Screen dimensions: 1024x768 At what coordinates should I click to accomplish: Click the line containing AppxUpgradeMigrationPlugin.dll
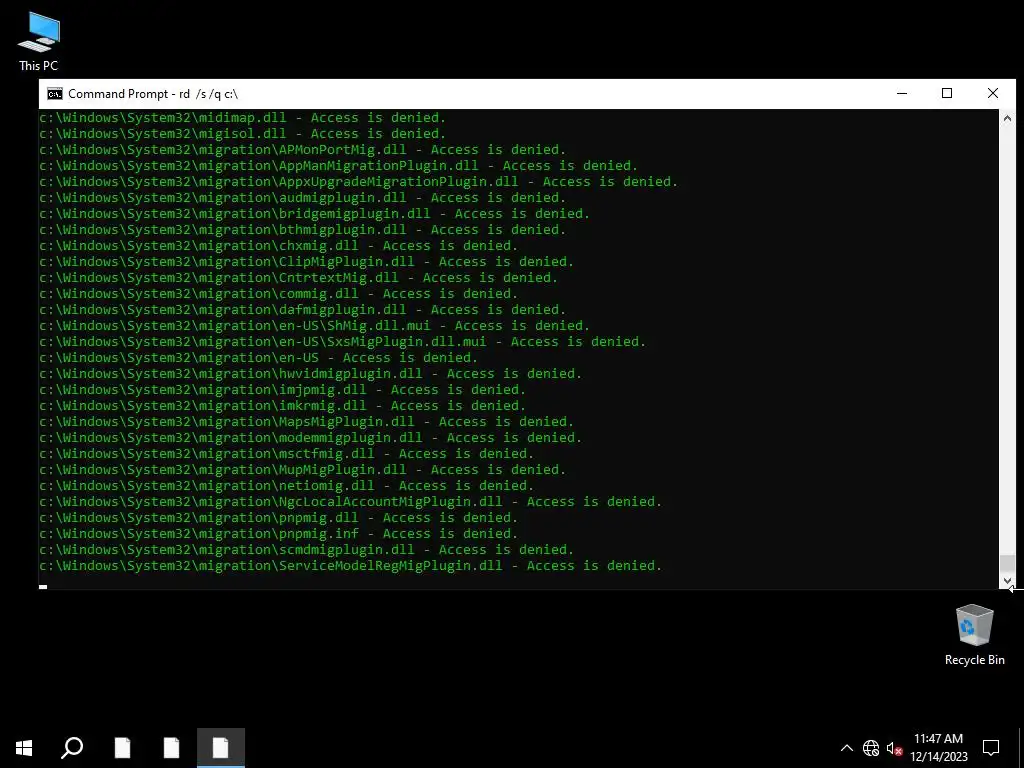359,182
